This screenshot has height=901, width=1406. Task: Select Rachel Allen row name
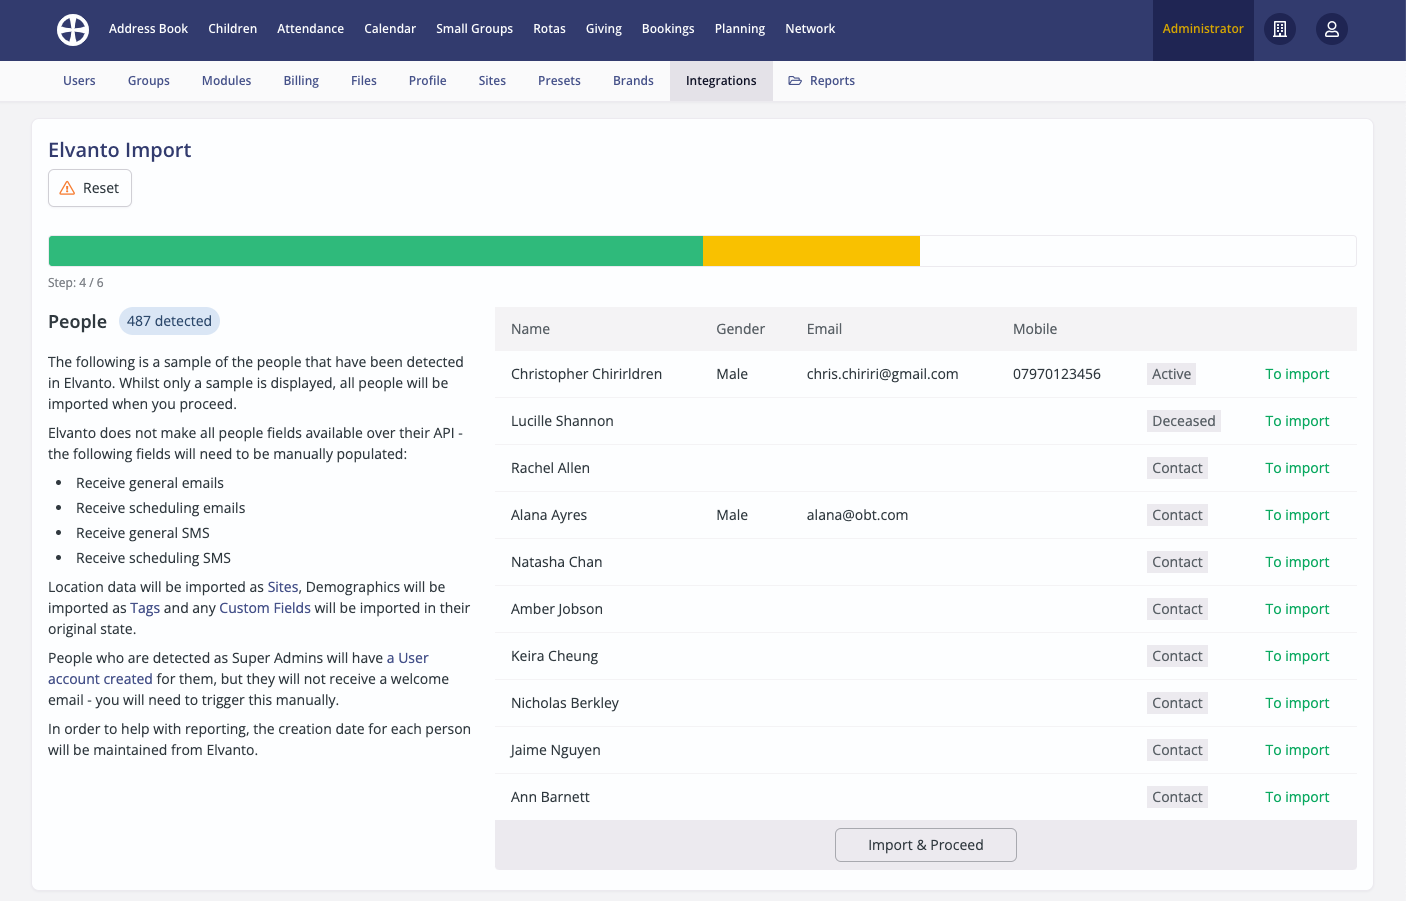[550, 468]
